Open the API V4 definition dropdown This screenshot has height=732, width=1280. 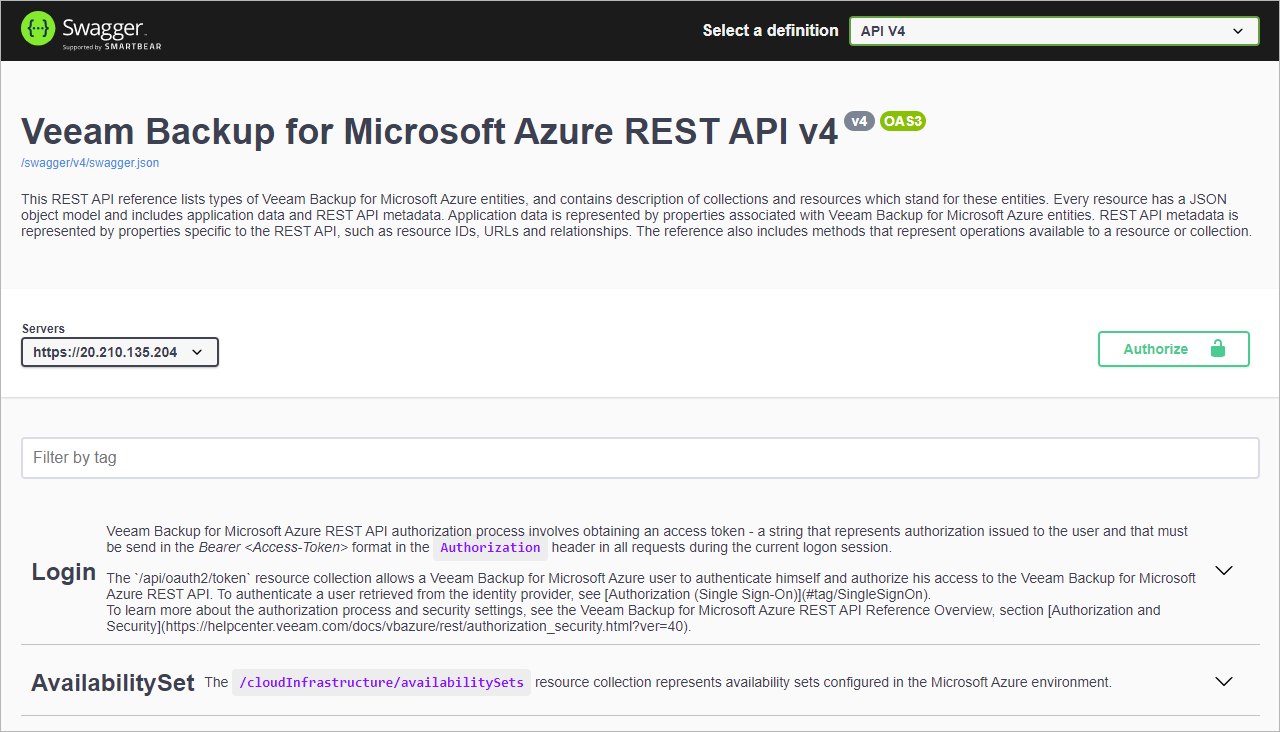1054,31
